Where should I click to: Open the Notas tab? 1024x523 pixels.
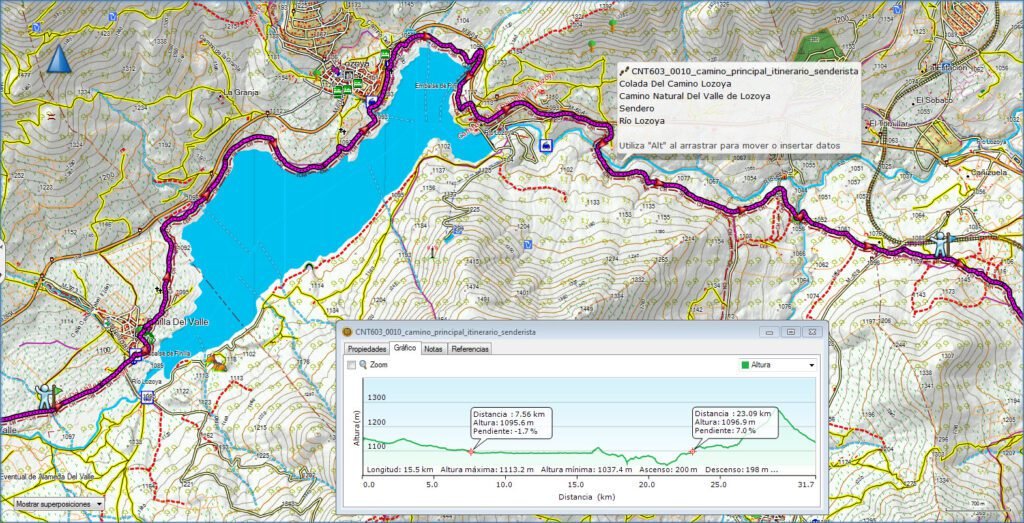click(433, 349)
